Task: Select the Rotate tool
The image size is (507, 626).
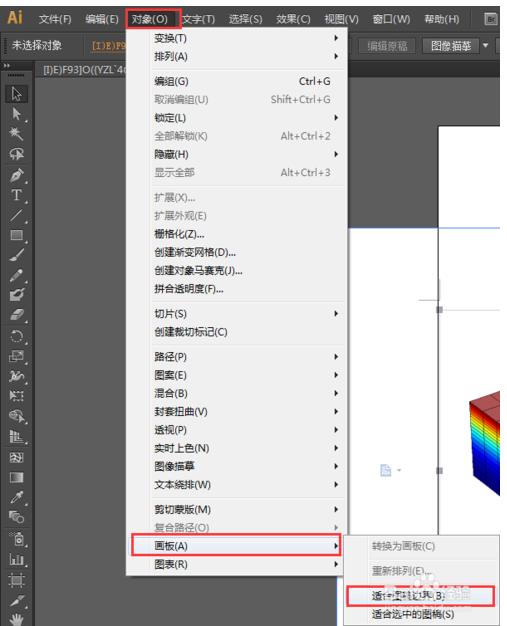Action: point(16,336)
